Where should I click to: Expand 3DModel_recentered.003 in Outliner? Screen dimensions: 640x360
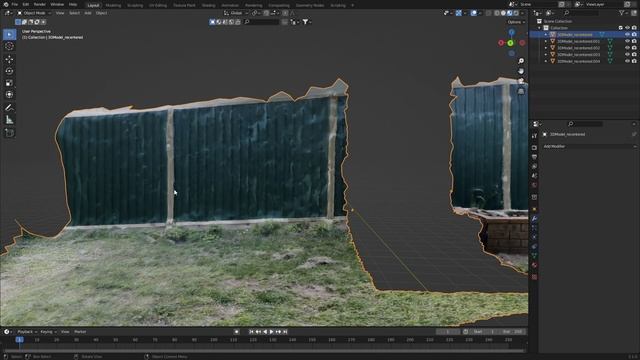(546, 54)
